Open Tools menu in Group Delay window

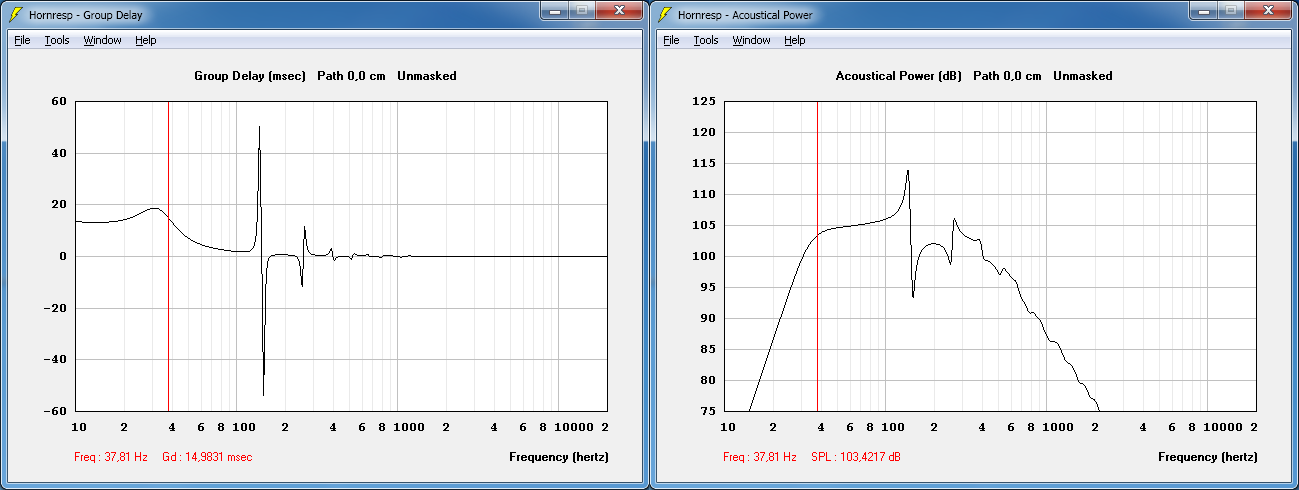57,40
